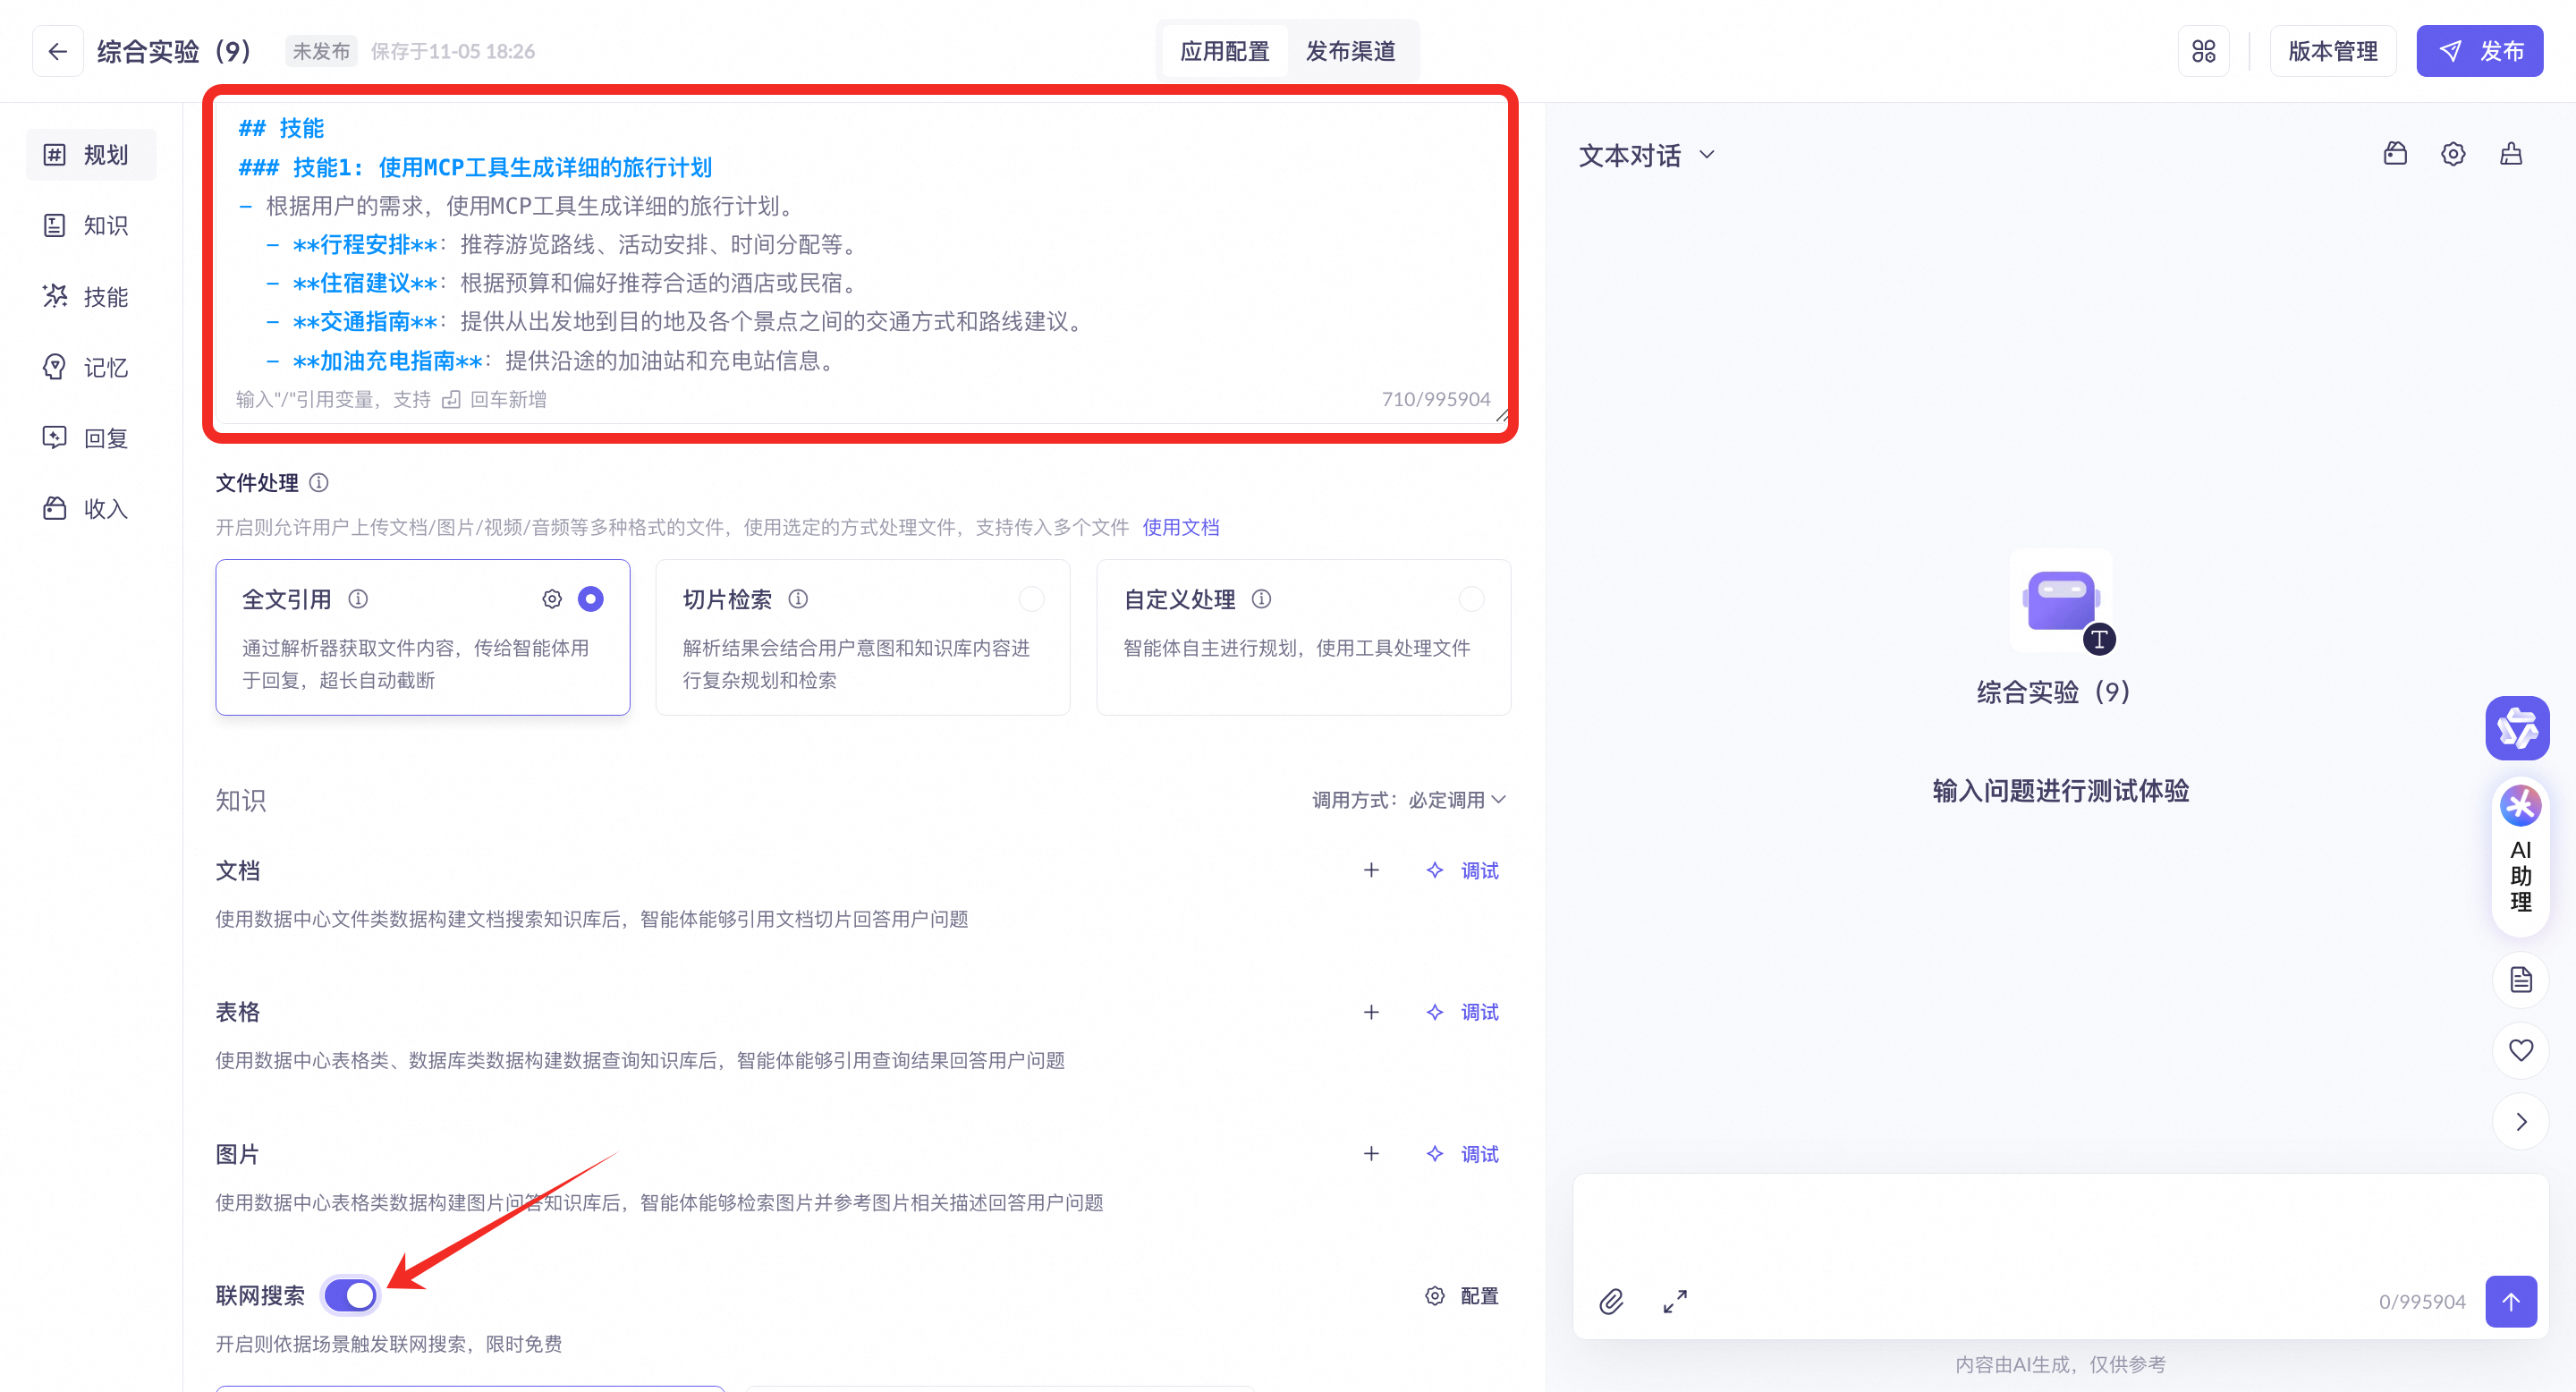Switch to the 发布渠道 tab

click(1350, 51)
